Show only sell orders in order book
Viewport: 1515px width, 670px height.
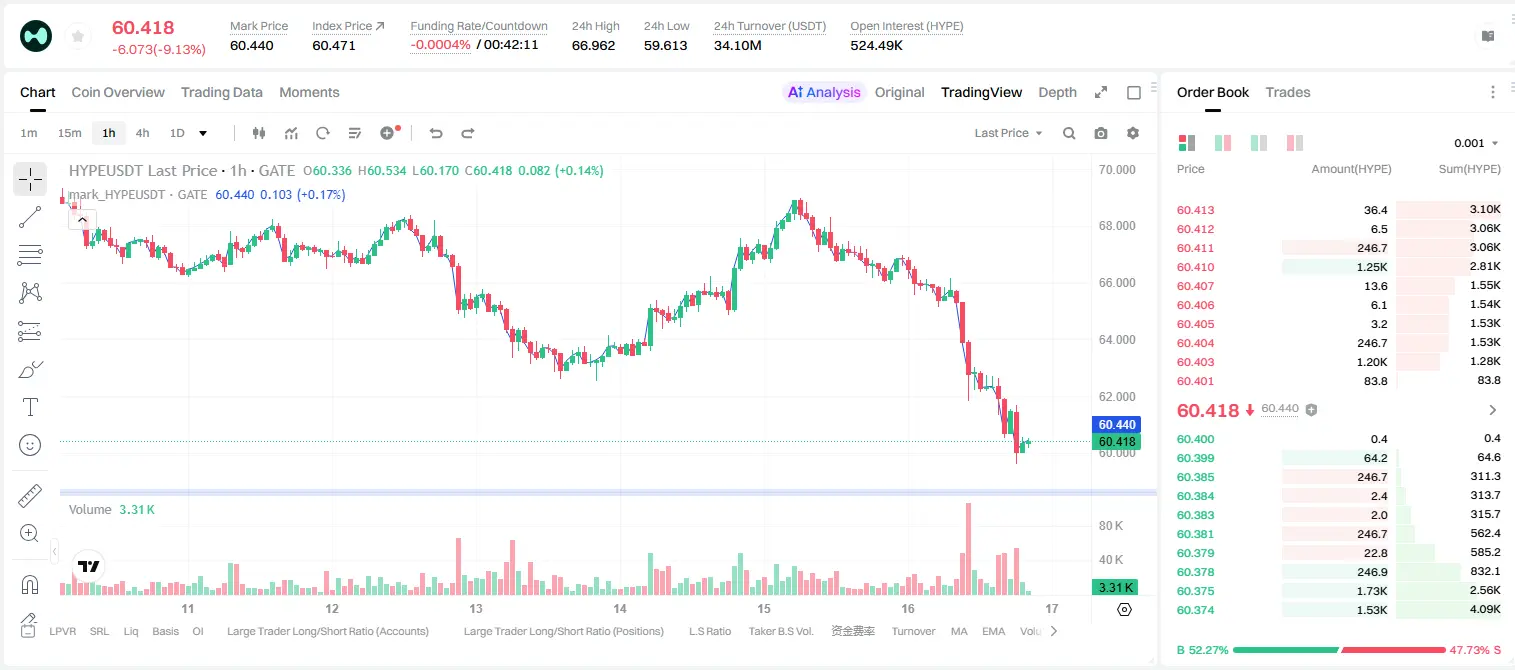coord(1295,143)
